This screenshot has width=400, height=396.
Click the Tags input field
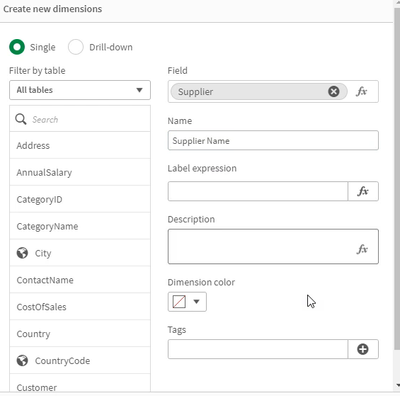[258, 349]
